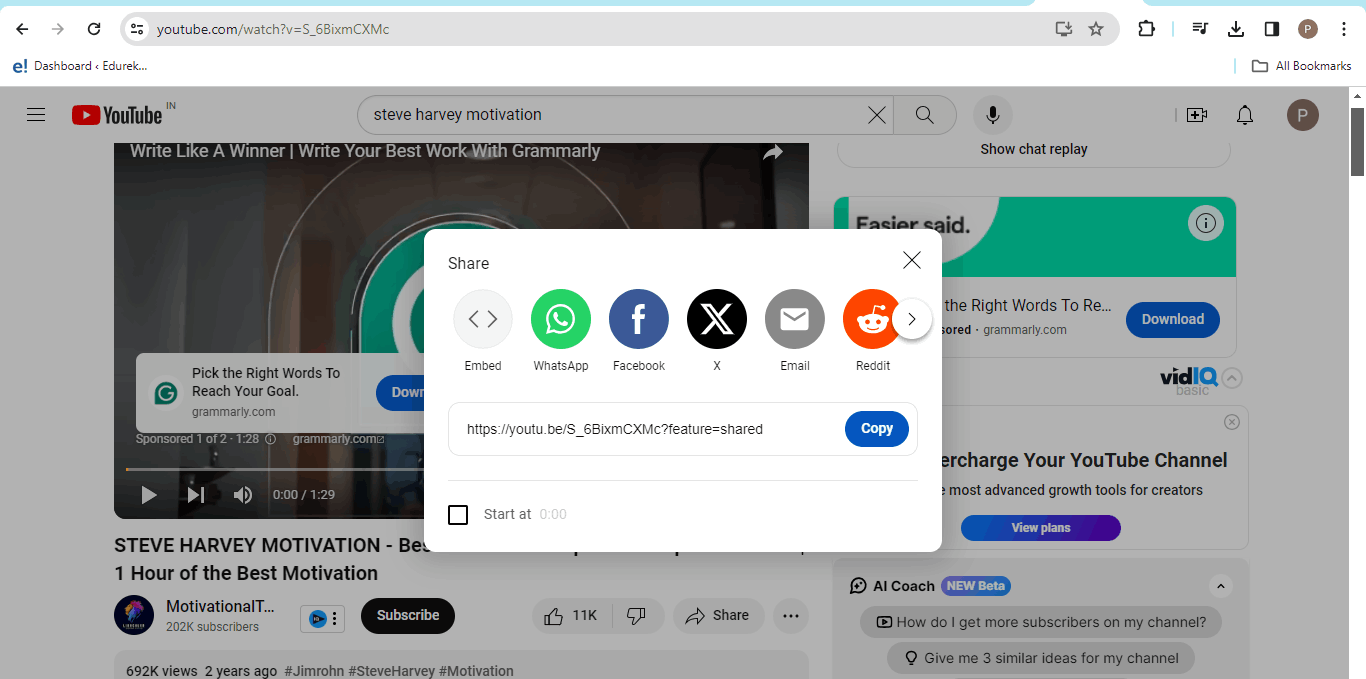The image size is (1366, 679).
Task: Open YouTube notifications bell
Action: click(x=1244, y=115)
